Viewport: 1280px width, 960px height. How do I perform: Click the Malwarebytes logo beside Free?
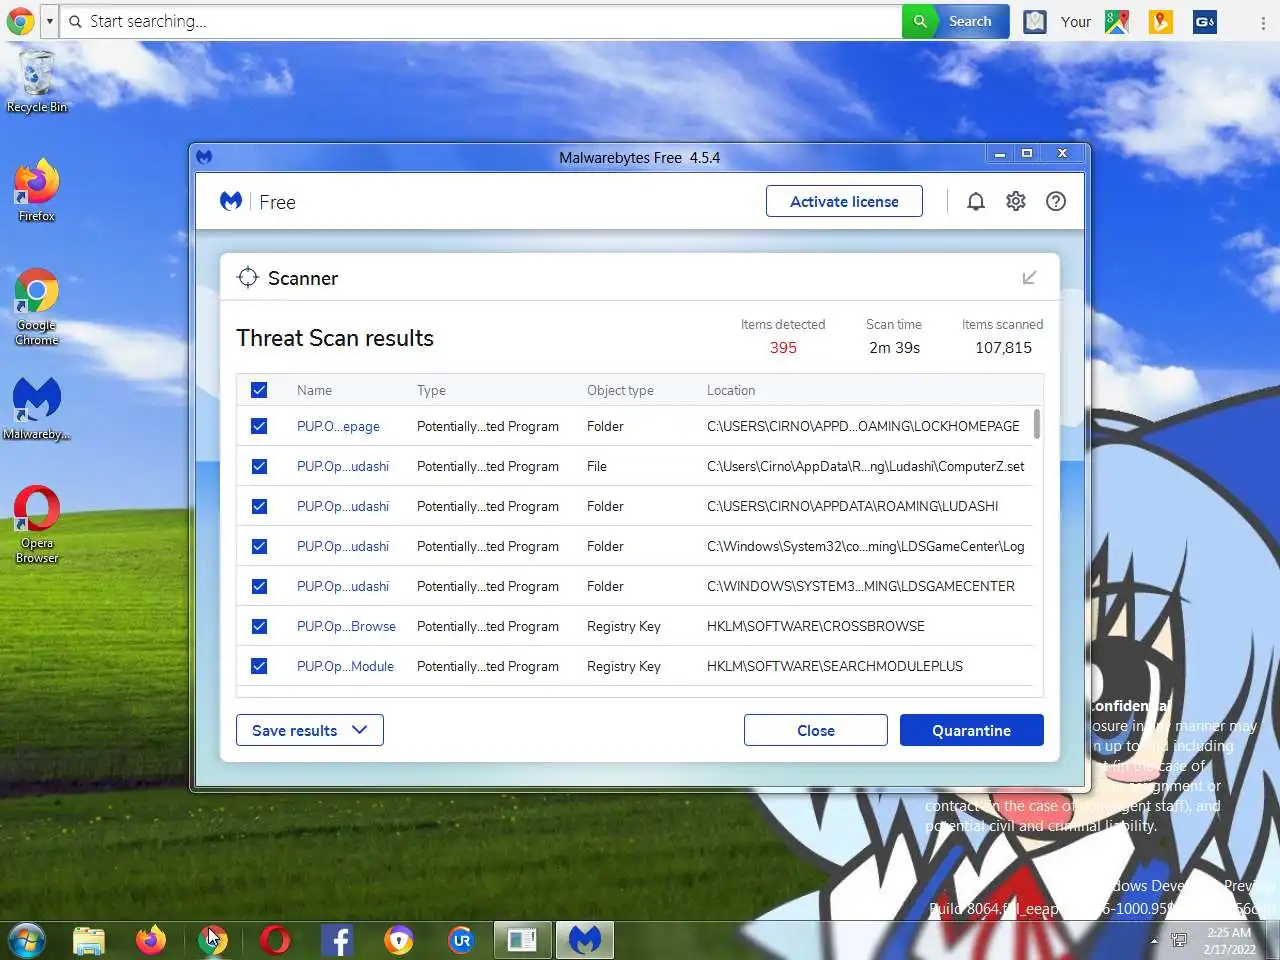tap(231, 201)
